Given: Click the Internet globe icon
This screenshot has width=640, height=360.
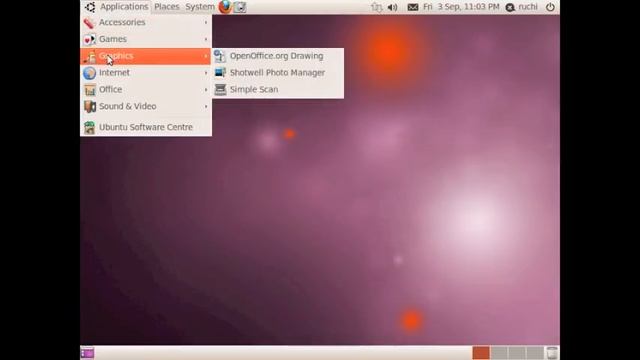Looking at the screenshot, I should coord(89,73).
